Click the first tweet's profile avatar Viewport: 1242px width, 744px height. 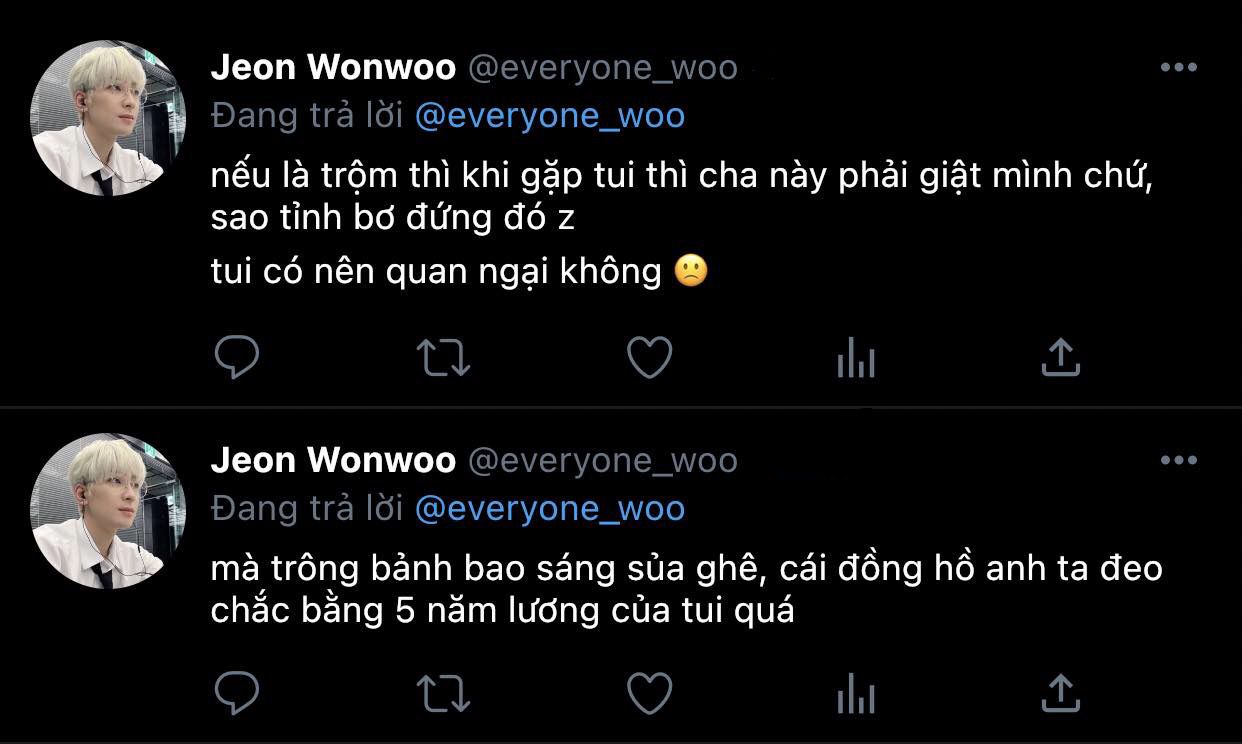point(108,118)
